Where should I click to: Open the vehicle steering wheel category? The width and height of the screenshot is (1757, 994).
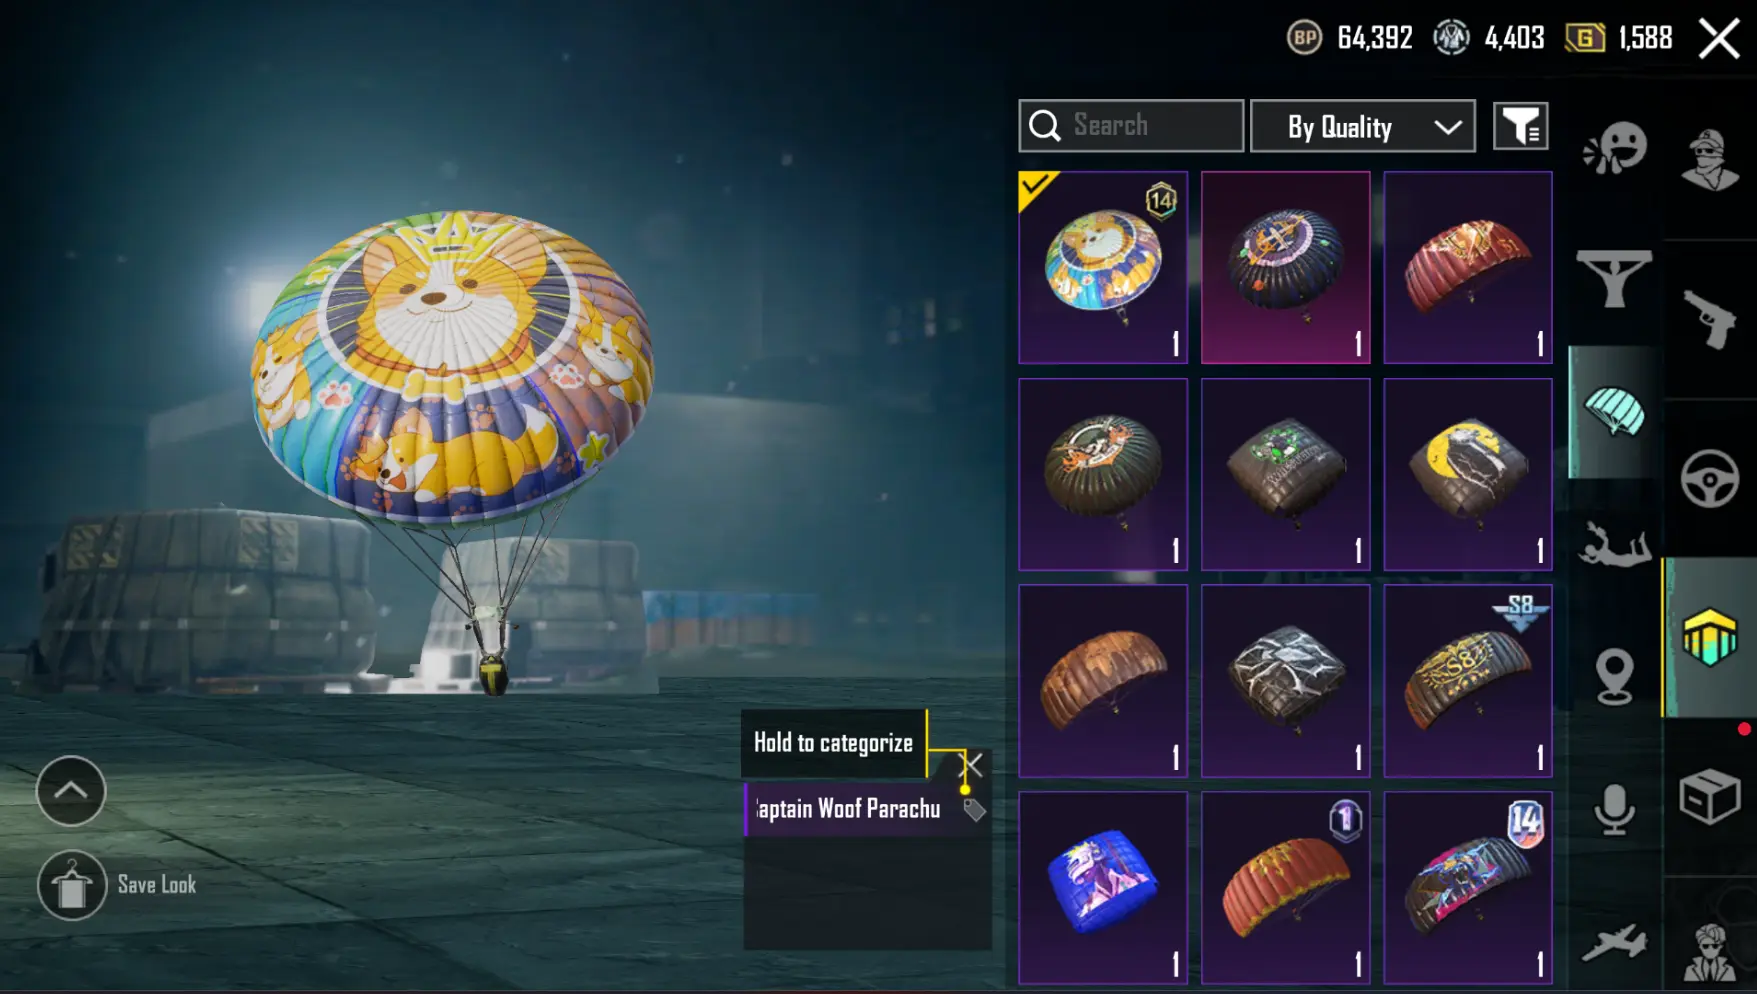pos(1709,479)
